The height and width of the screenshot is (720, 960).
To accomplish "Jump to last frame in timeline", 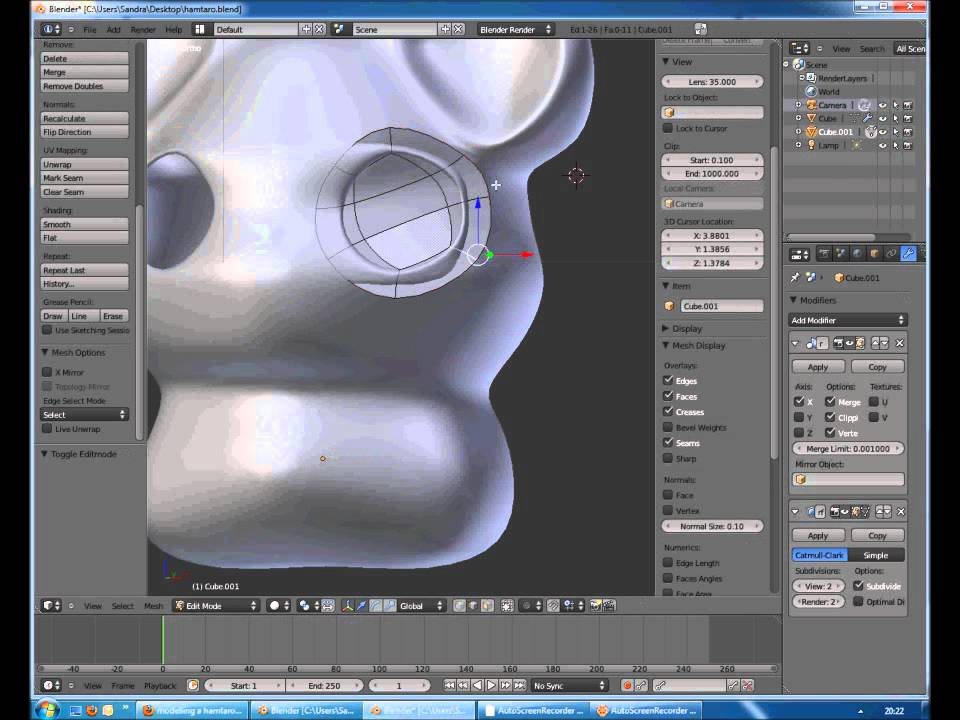I will pyautogui.click(x=520, y=686).
